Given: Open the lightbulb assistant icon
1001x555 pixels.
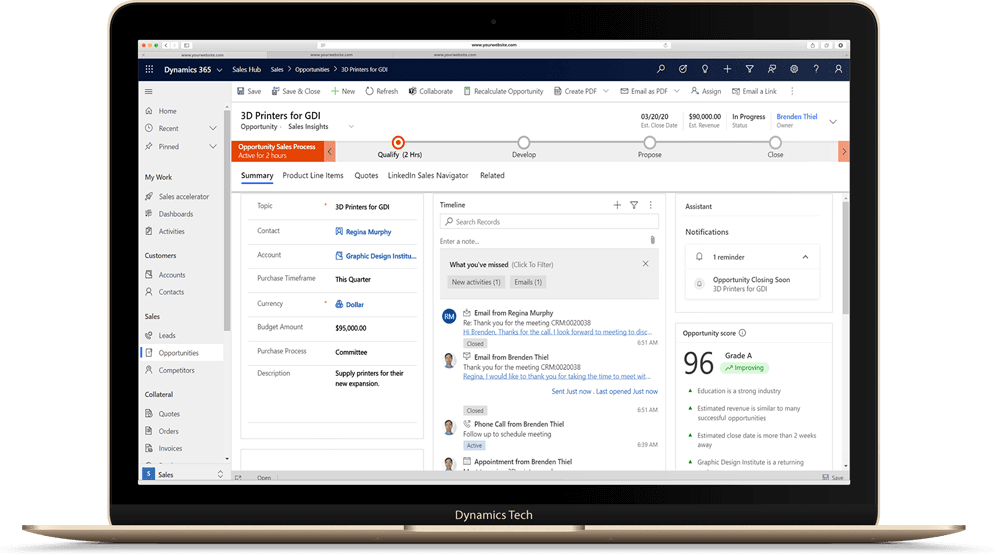Looking at the screenshot, I should coord(705,69).
